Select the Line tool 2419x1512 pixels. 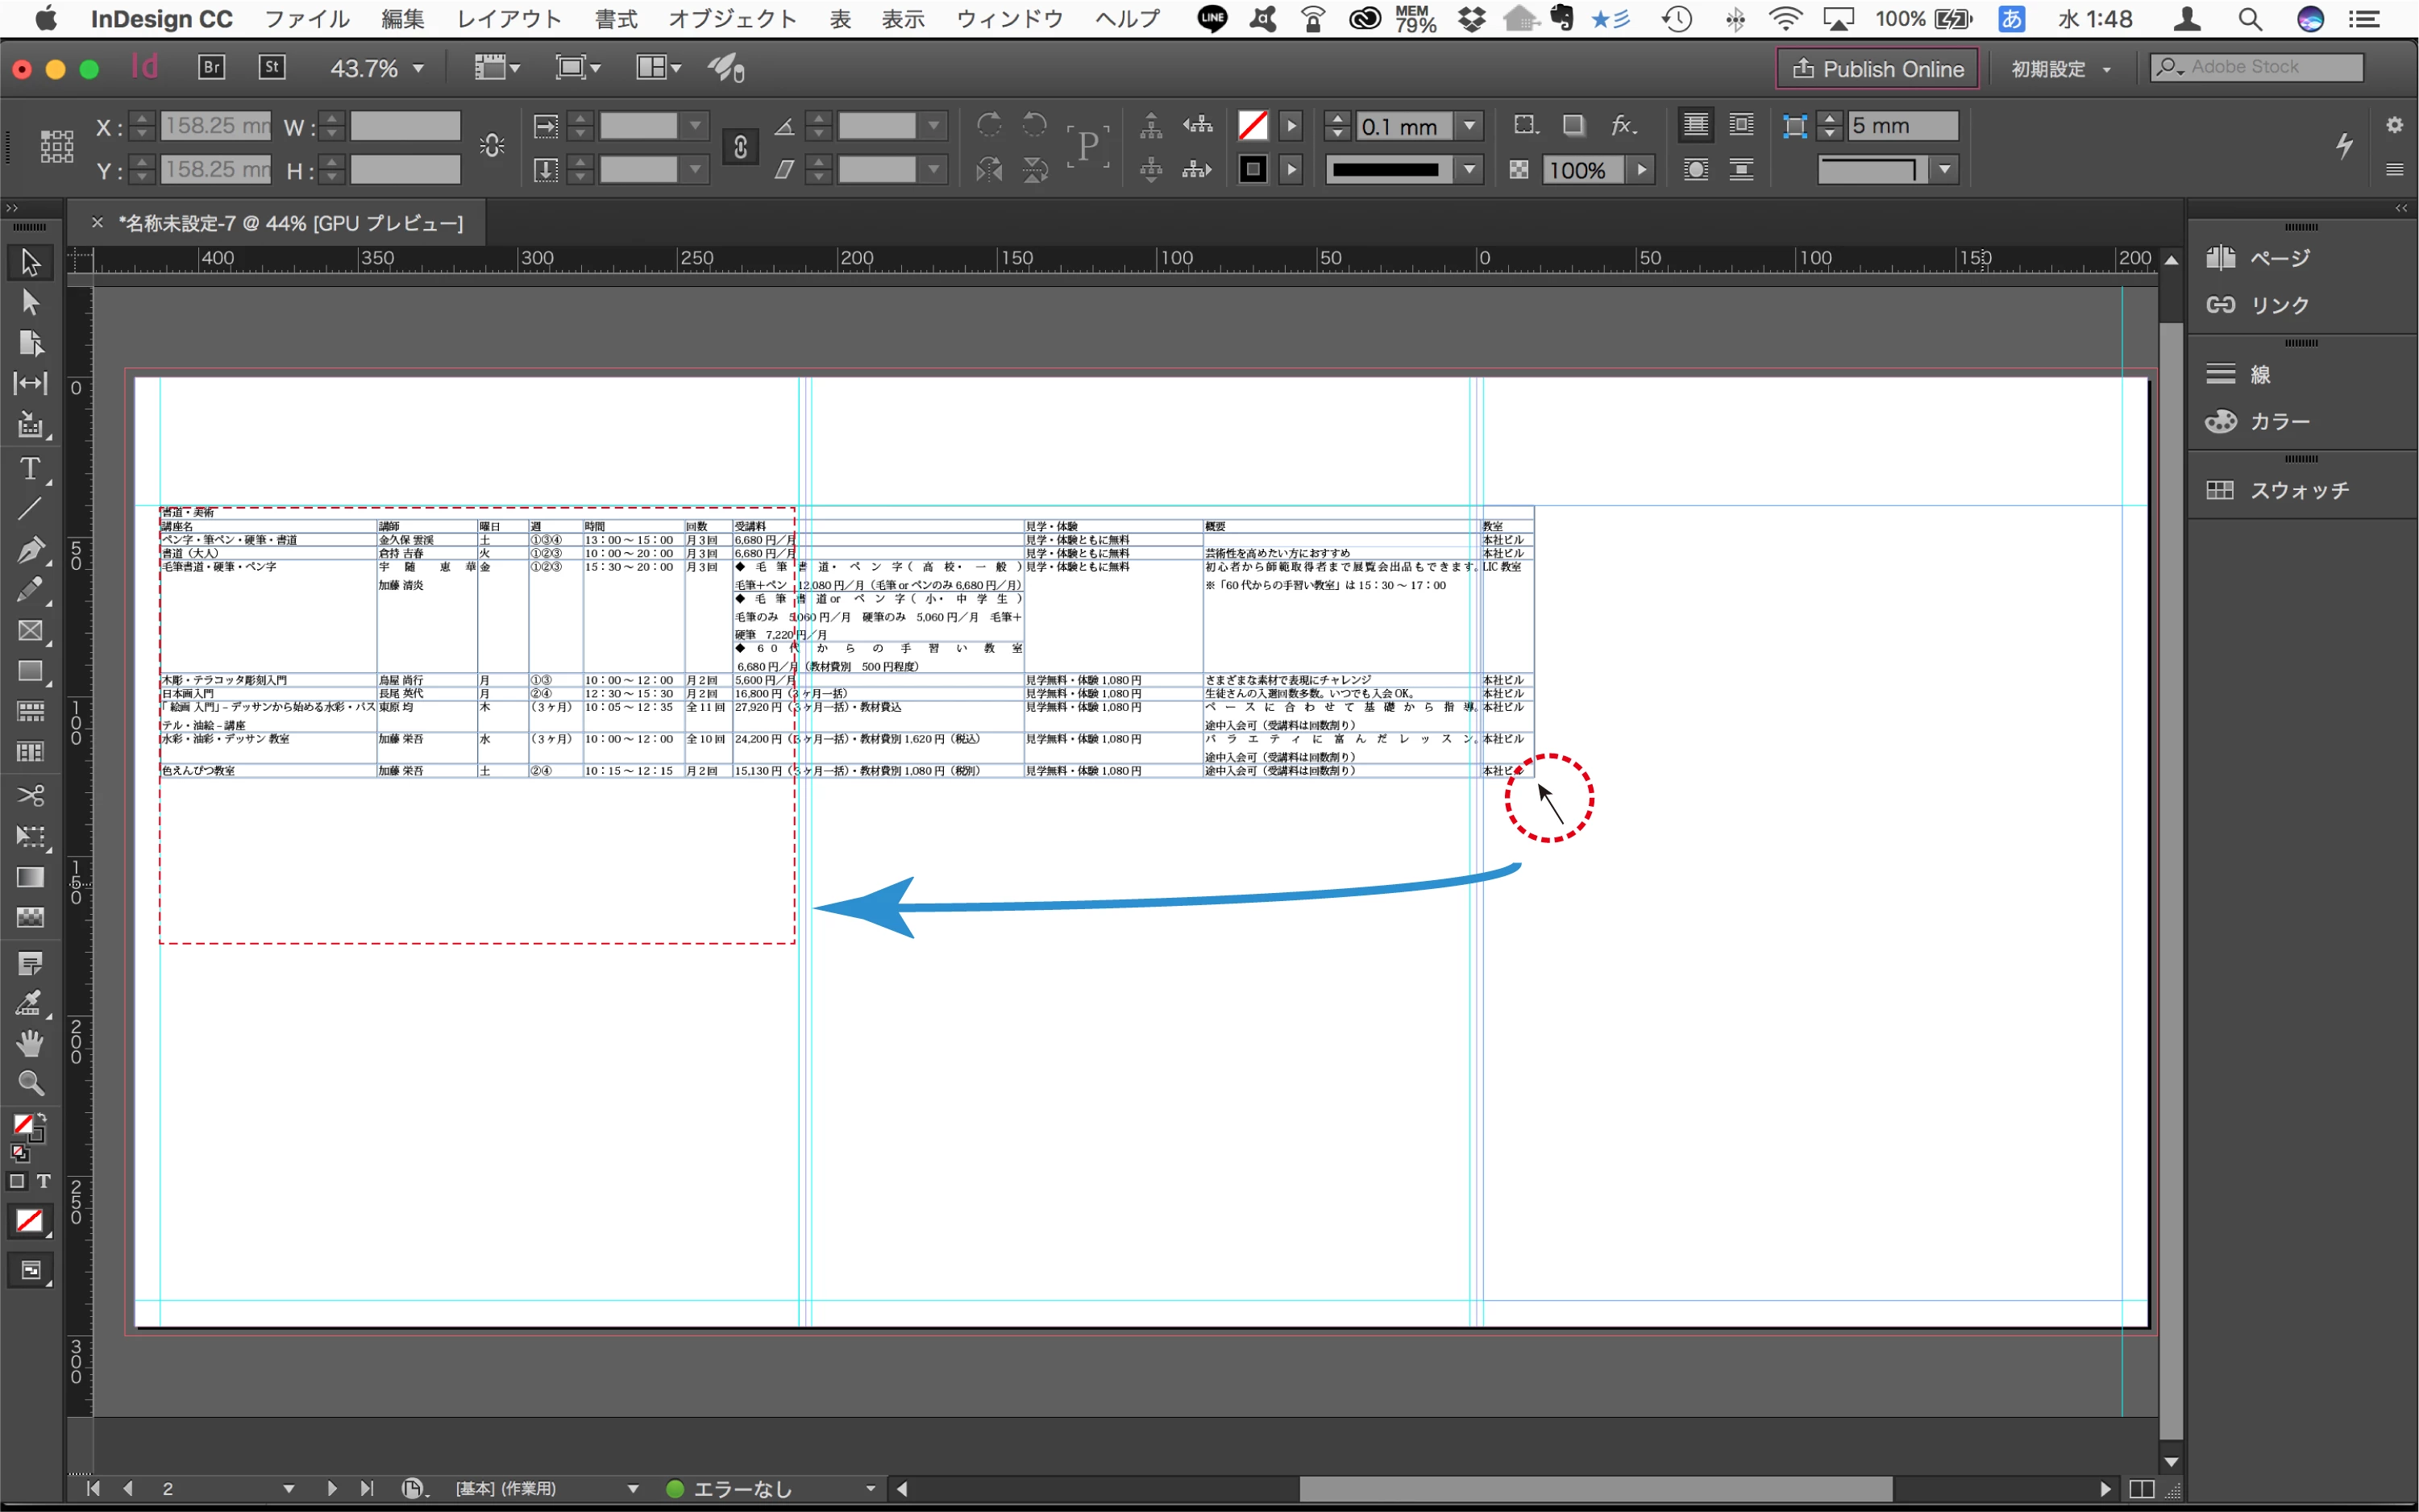30,508
